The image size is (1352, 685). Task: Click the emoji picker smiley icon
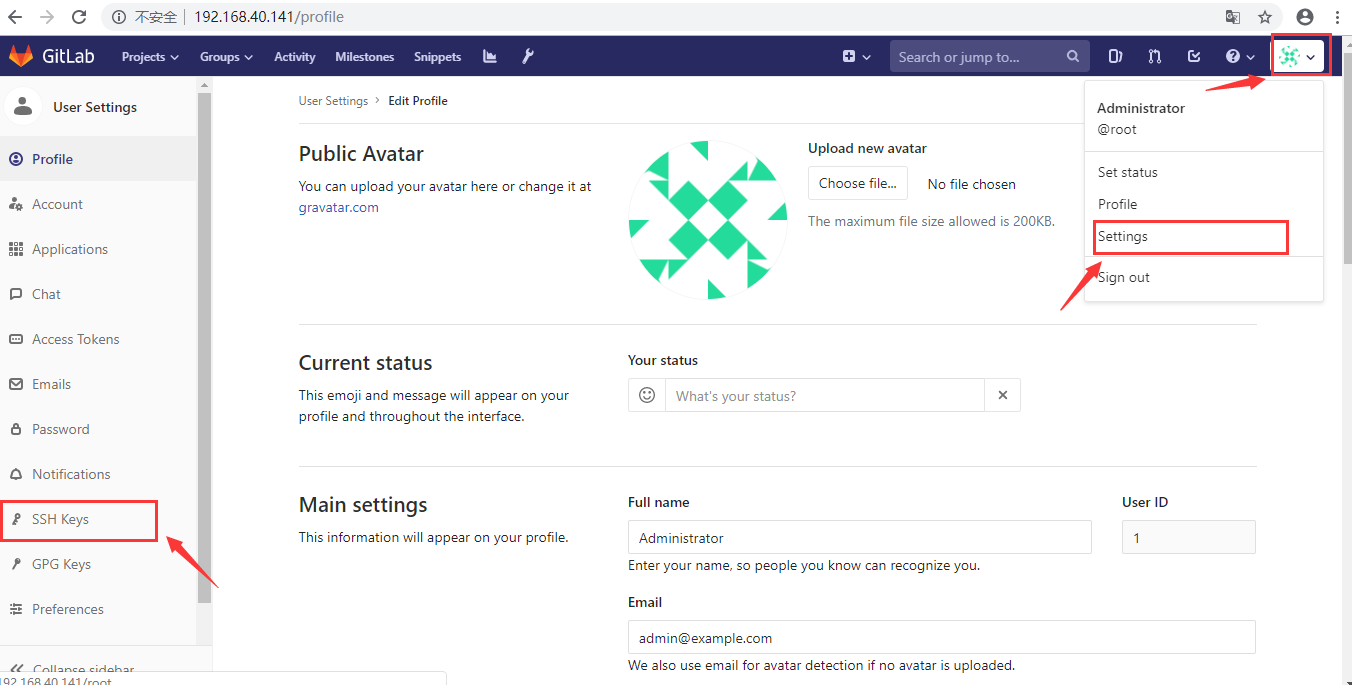(647, 395)
